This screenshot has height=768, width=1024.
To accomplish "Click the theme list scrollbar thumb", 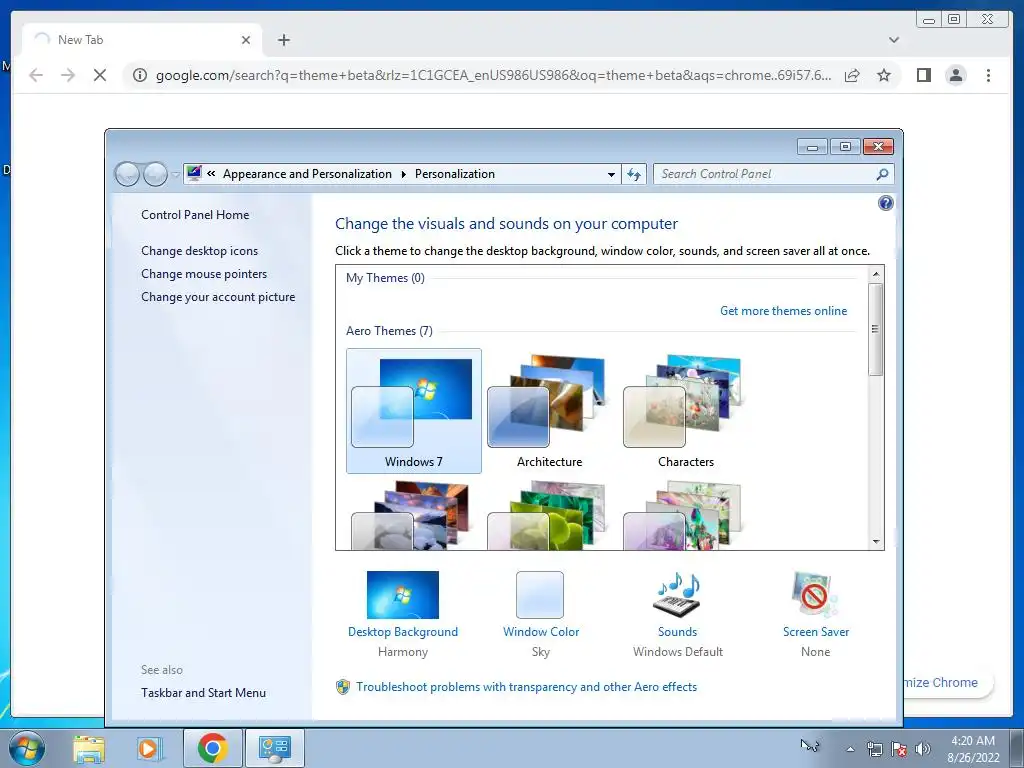I will pos(876,329).
